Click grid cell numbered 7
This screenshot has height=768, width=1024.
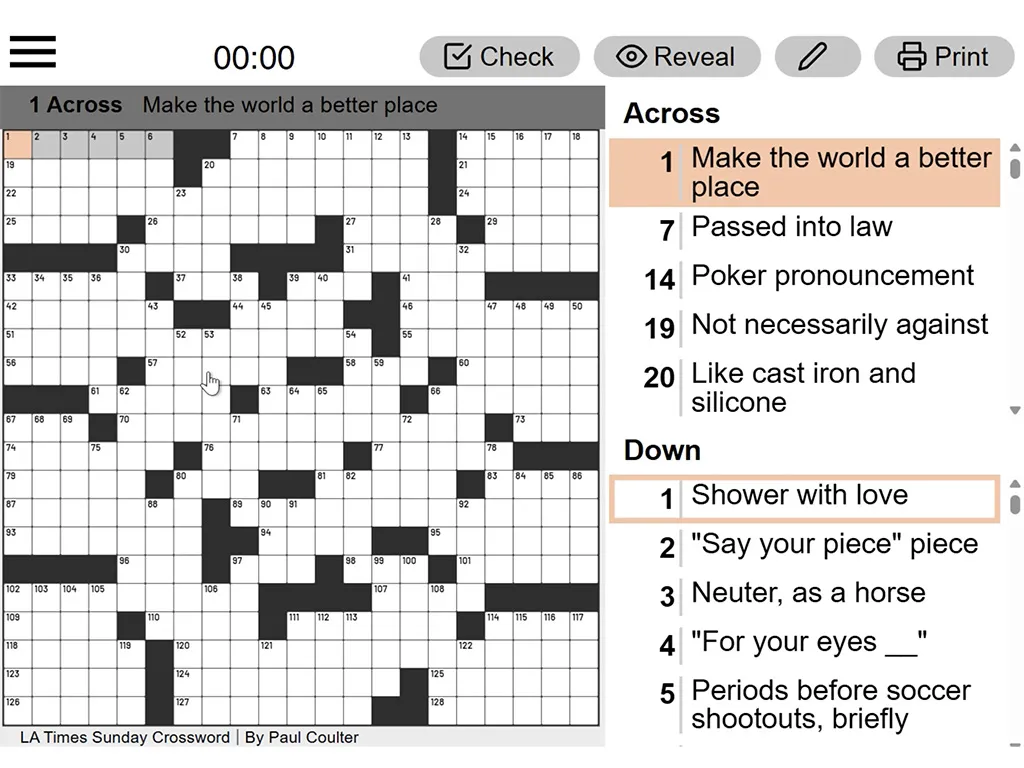(x=244, y=144)
